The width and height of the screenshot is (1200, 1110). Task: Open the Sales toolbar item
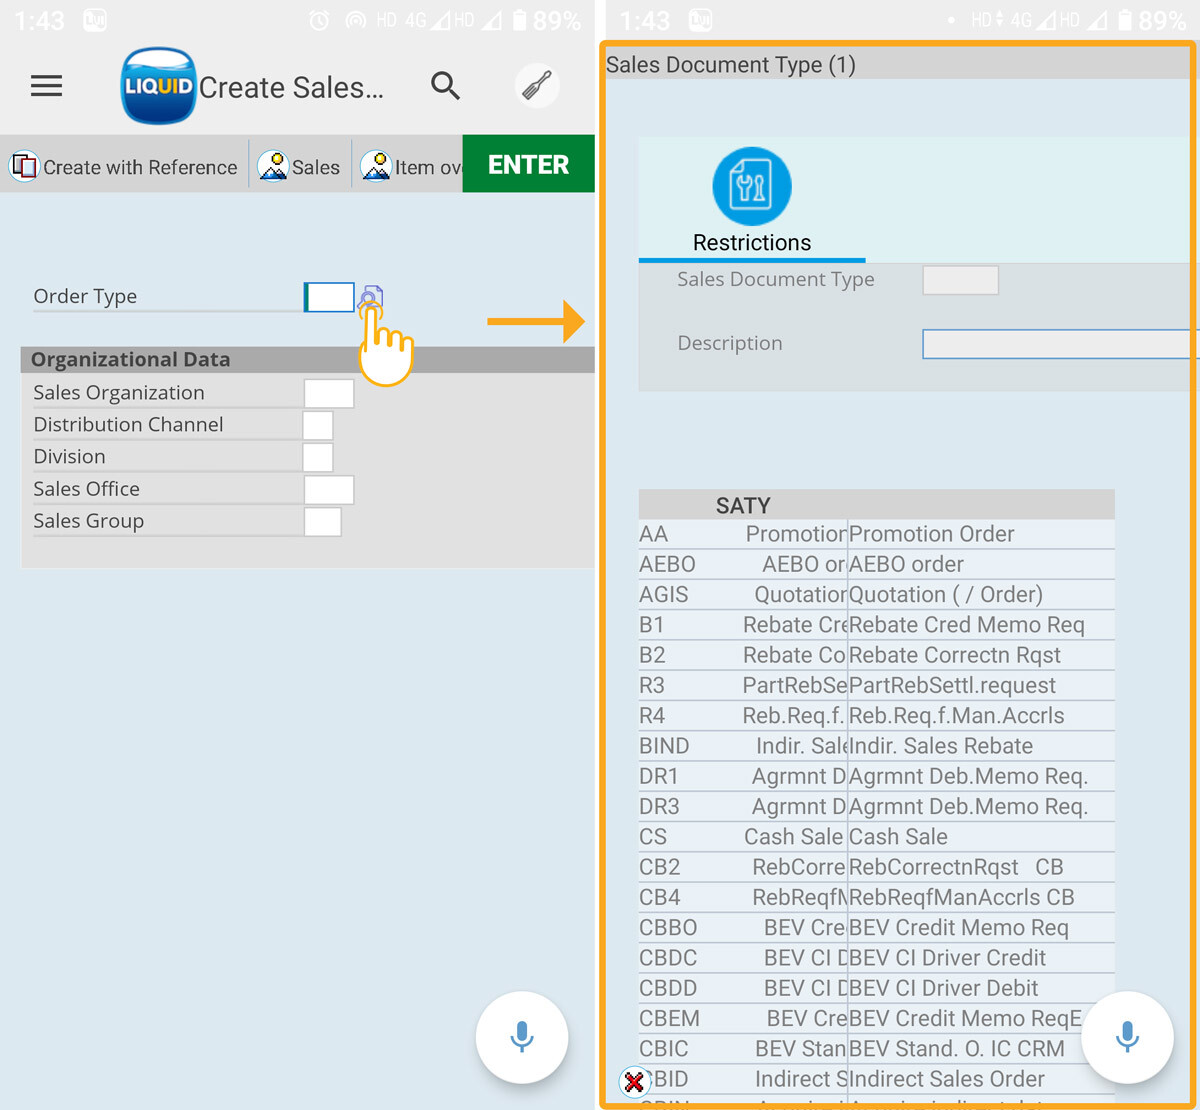[300, 166]
